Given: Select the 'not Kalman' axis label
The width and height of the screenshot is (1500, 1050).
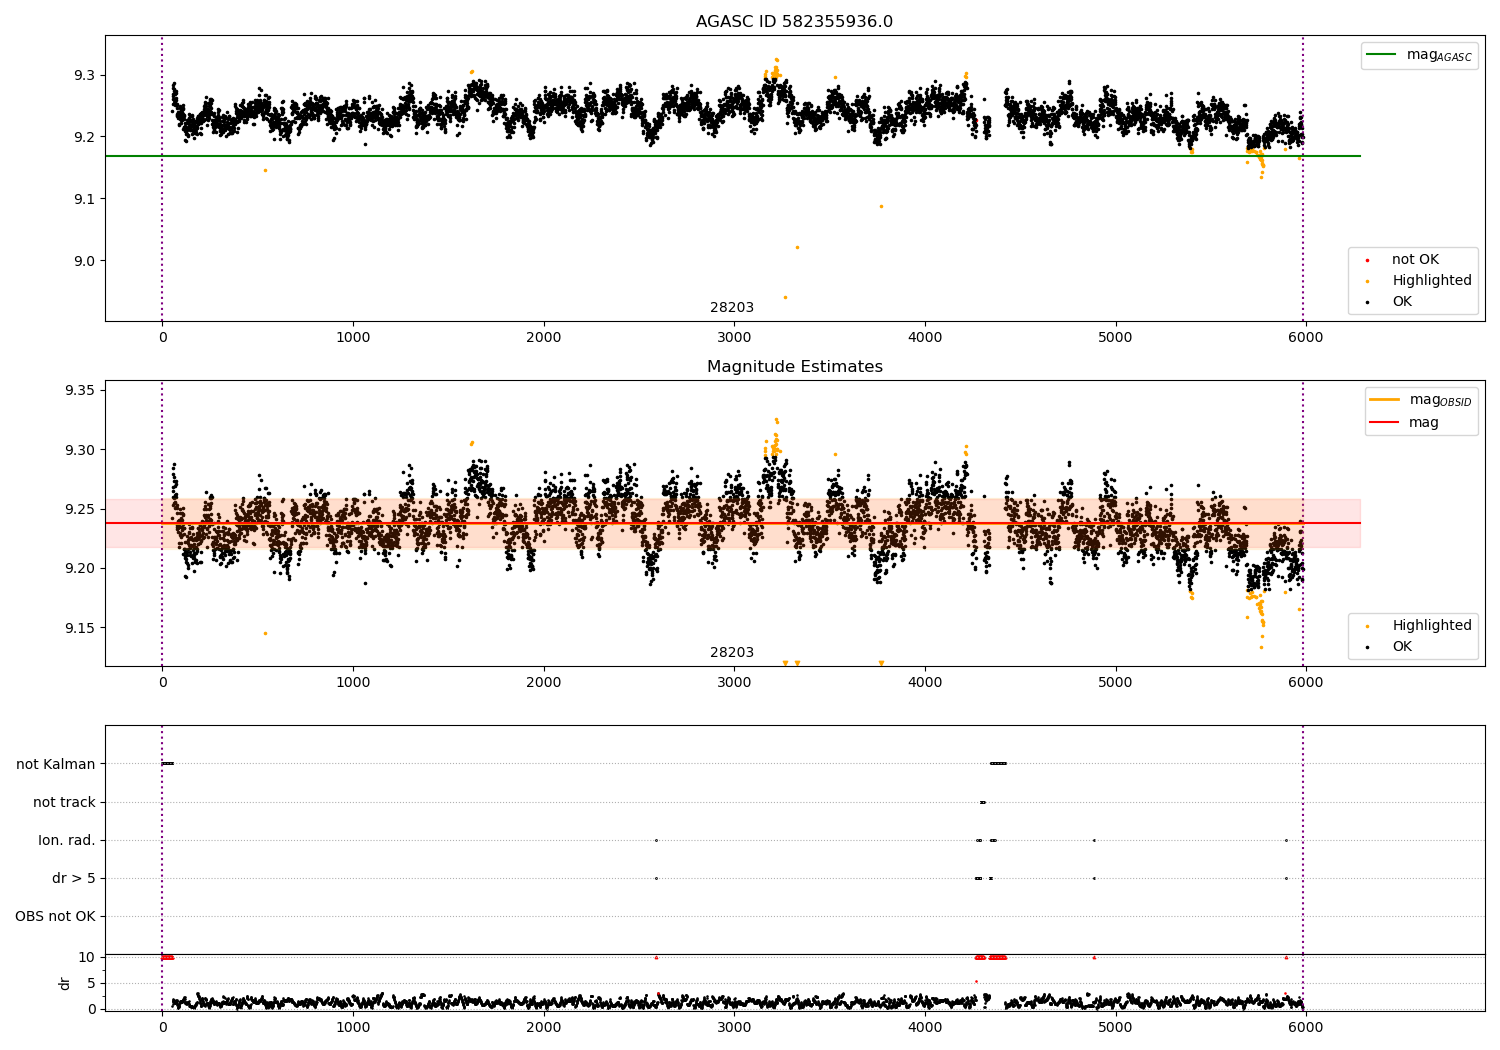Looking at the screenshot, I should tap(56, 764).
